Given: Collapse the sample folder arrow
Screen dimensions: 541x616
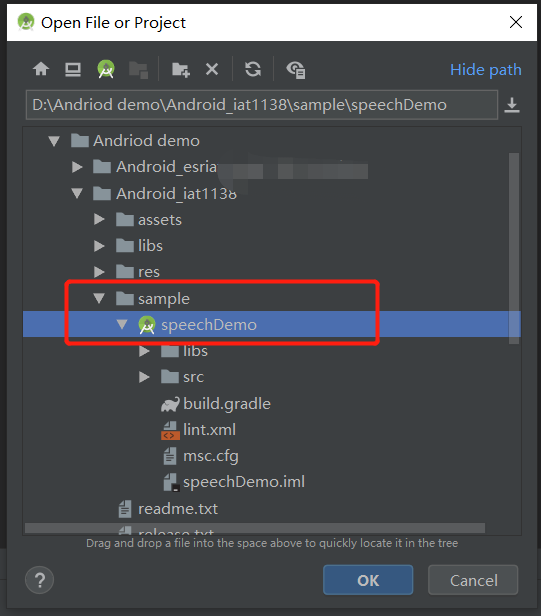Looking at the screenshot, I should coord(99,298).
